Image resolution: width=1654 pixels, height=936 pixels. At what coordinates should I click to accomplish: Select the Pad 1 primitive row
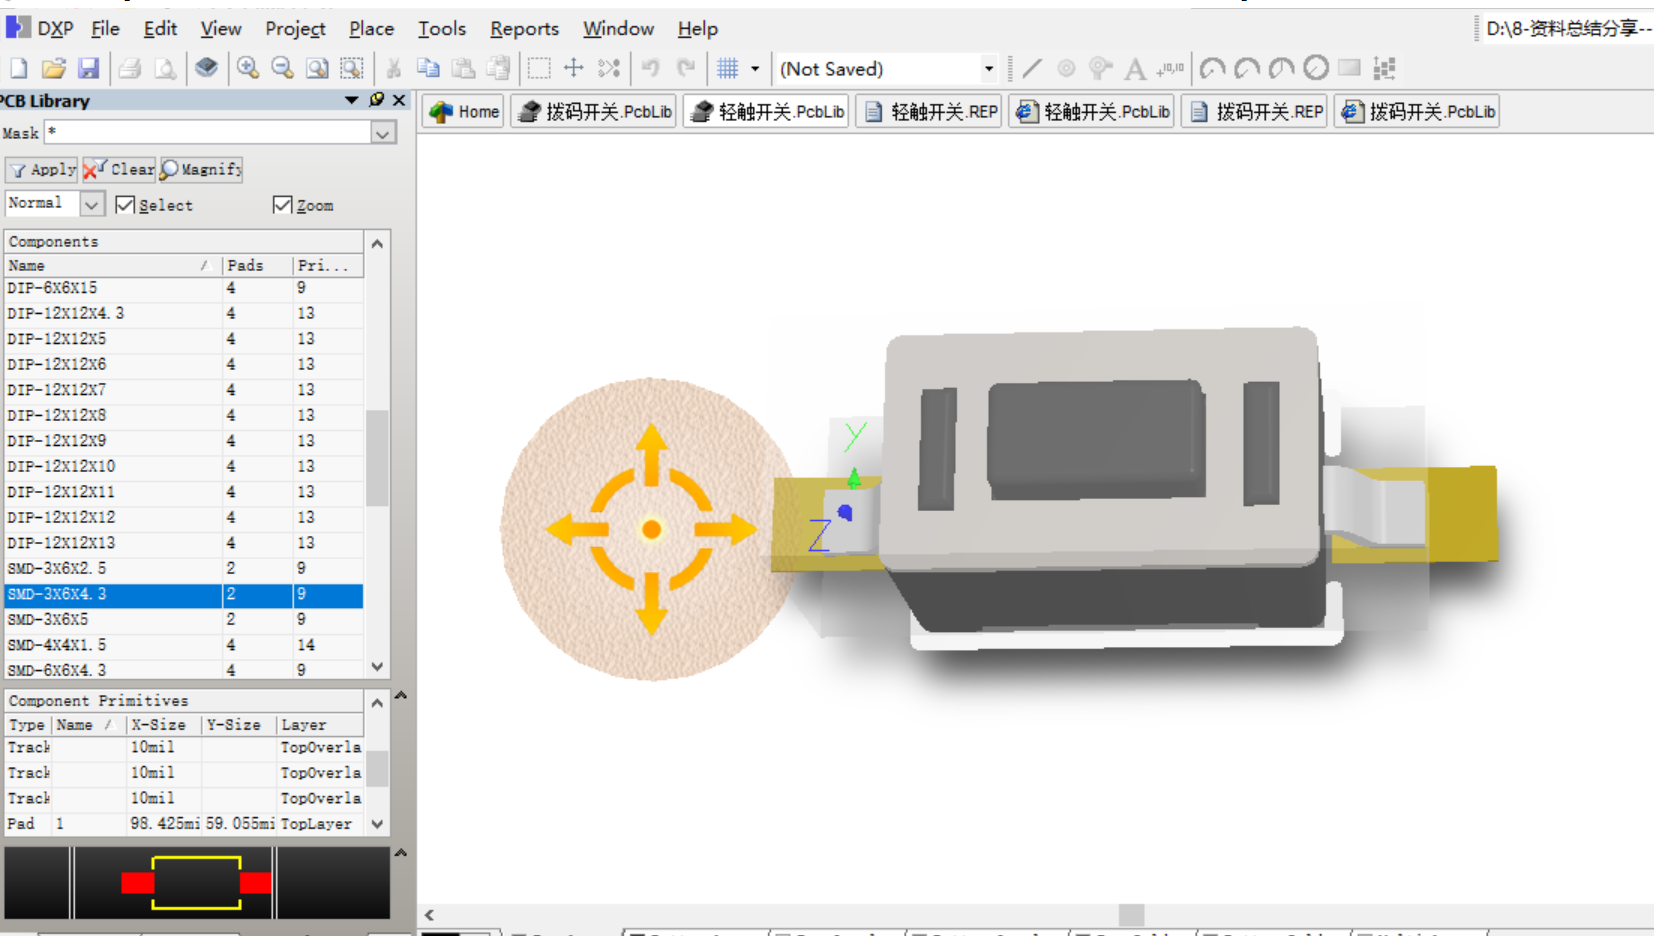point(184,824)
